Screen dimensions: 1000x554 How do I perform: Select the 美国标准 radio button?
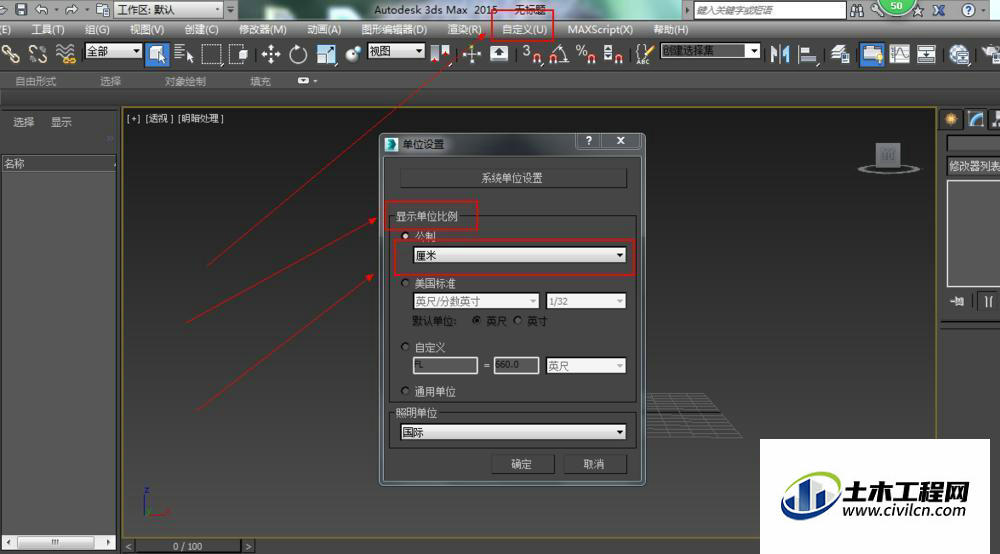(405, 282)
